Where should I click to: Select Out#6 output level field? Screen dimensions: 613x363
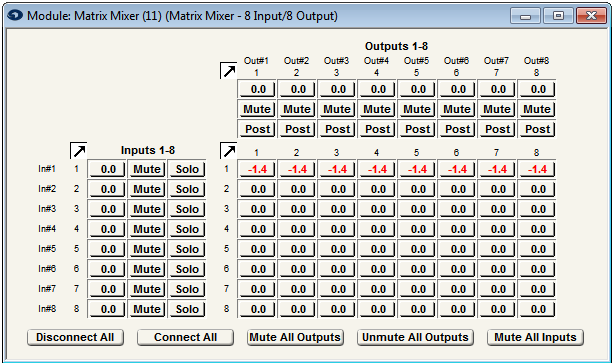pyautogui.click(x=457, y=89)
